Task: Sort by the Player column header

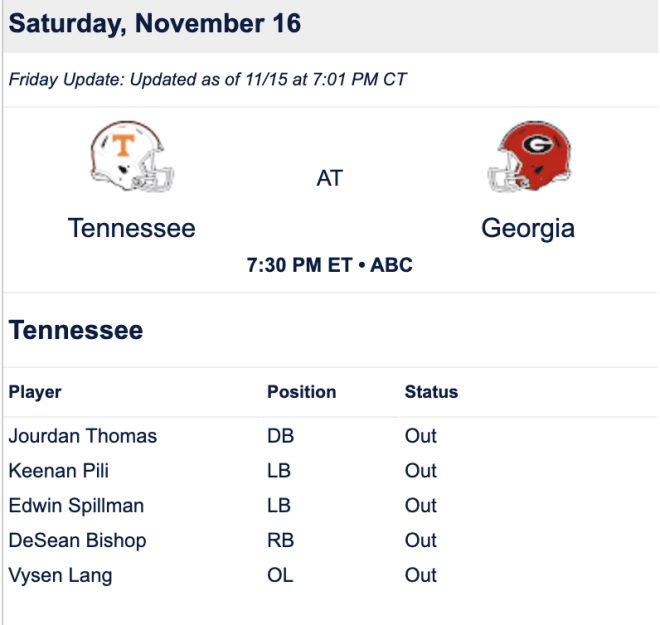Action: (x=35, y=392)
